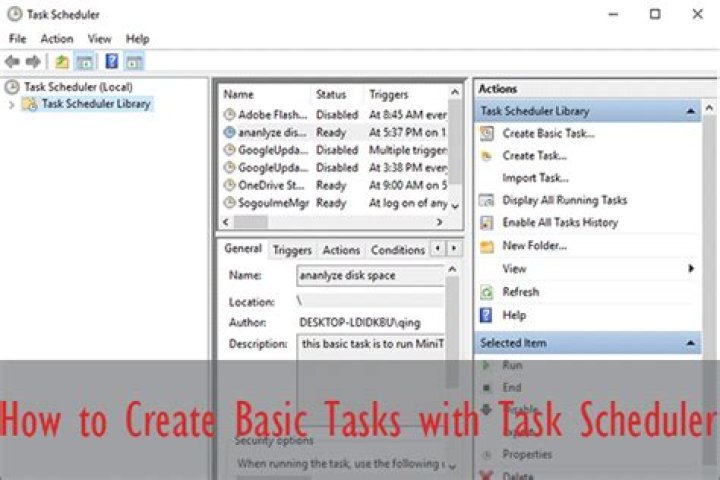The height and width of the screenshot is (480, 720).
Task: Click Refresh in the Actions pane
Action: (521, 292)
